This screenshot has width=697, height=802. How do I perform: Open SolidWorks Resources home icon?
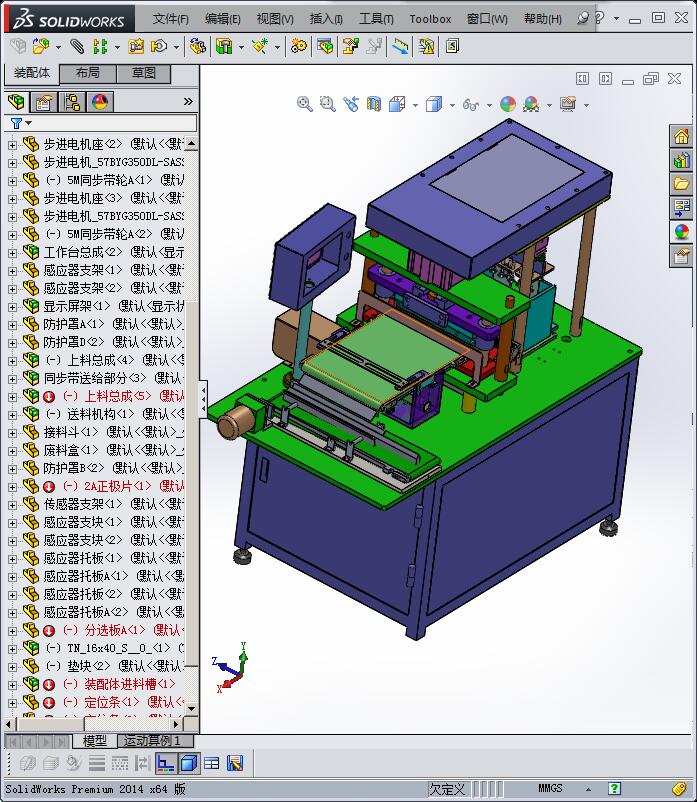coord(681,137)
